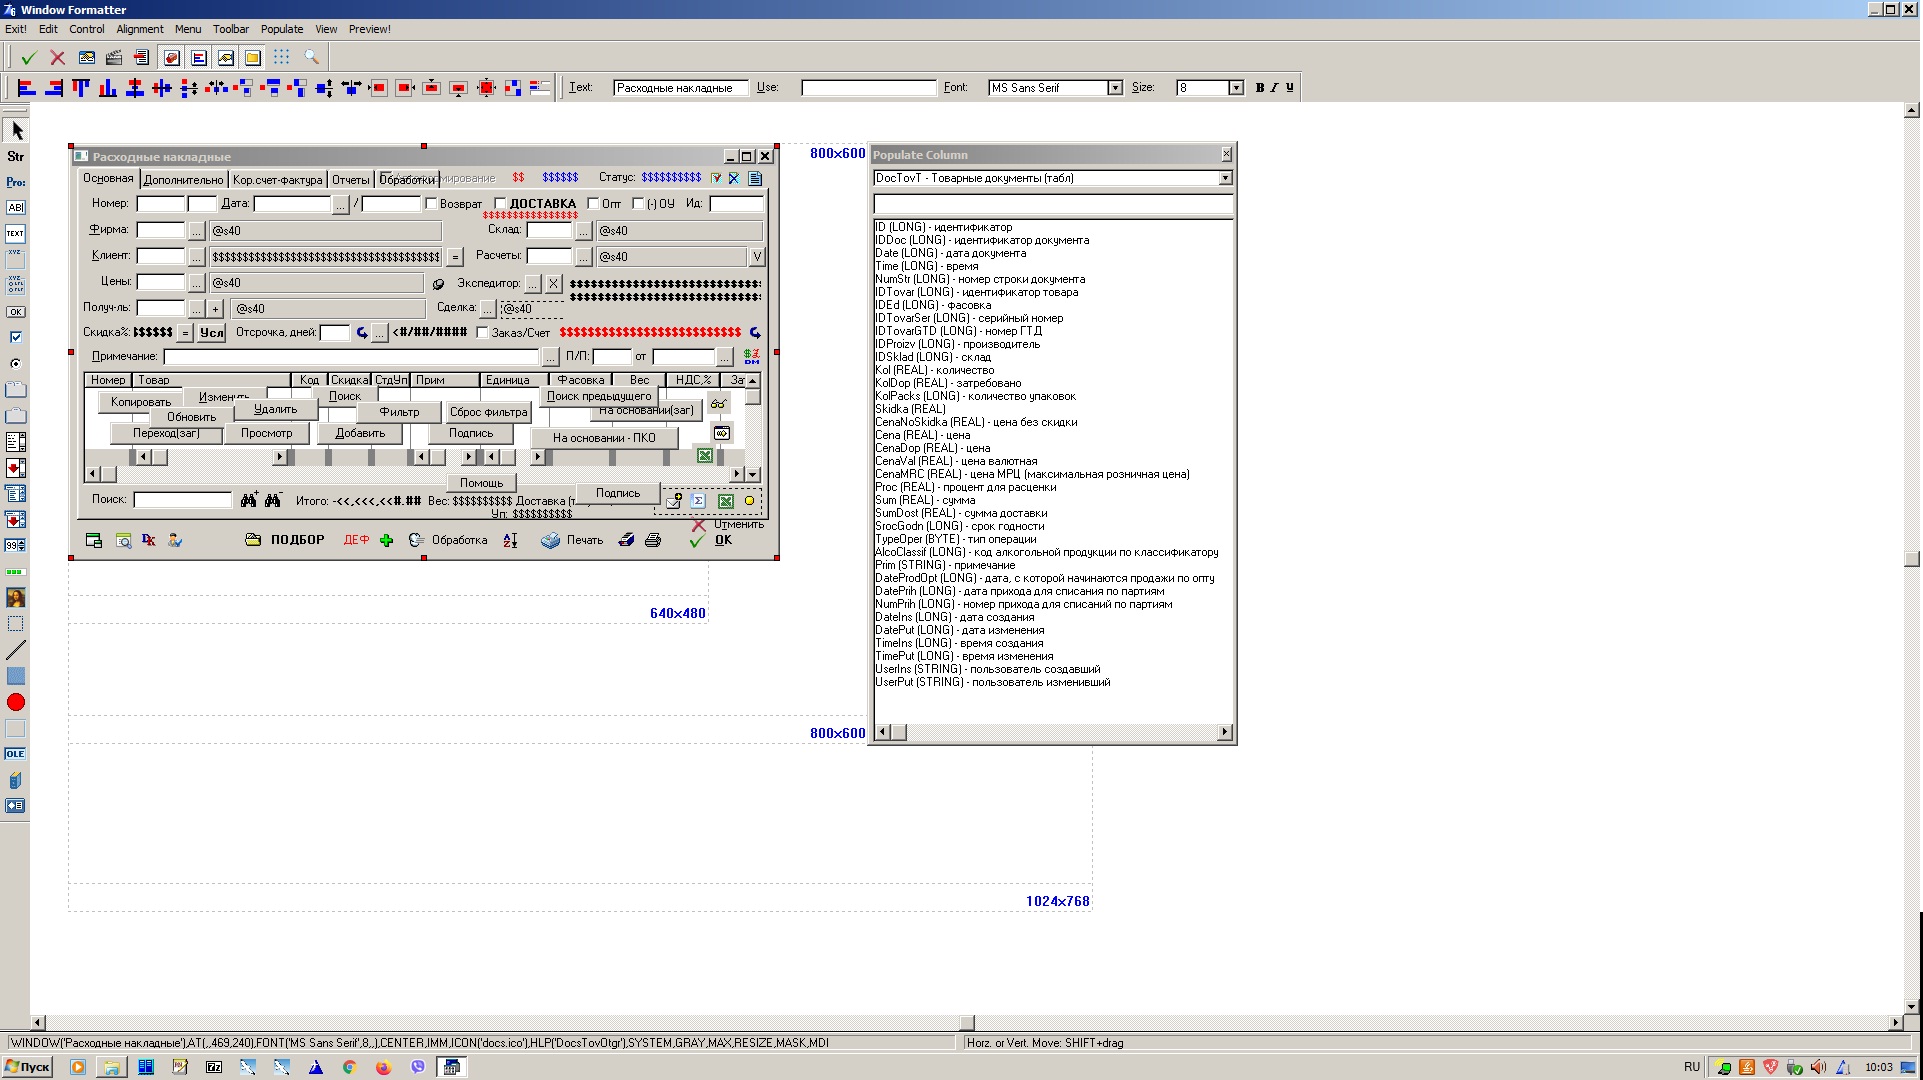The height and width of the screenshot is (1080, 1923).
Task: Click the Use input field
Action: (x=868, y=88)
